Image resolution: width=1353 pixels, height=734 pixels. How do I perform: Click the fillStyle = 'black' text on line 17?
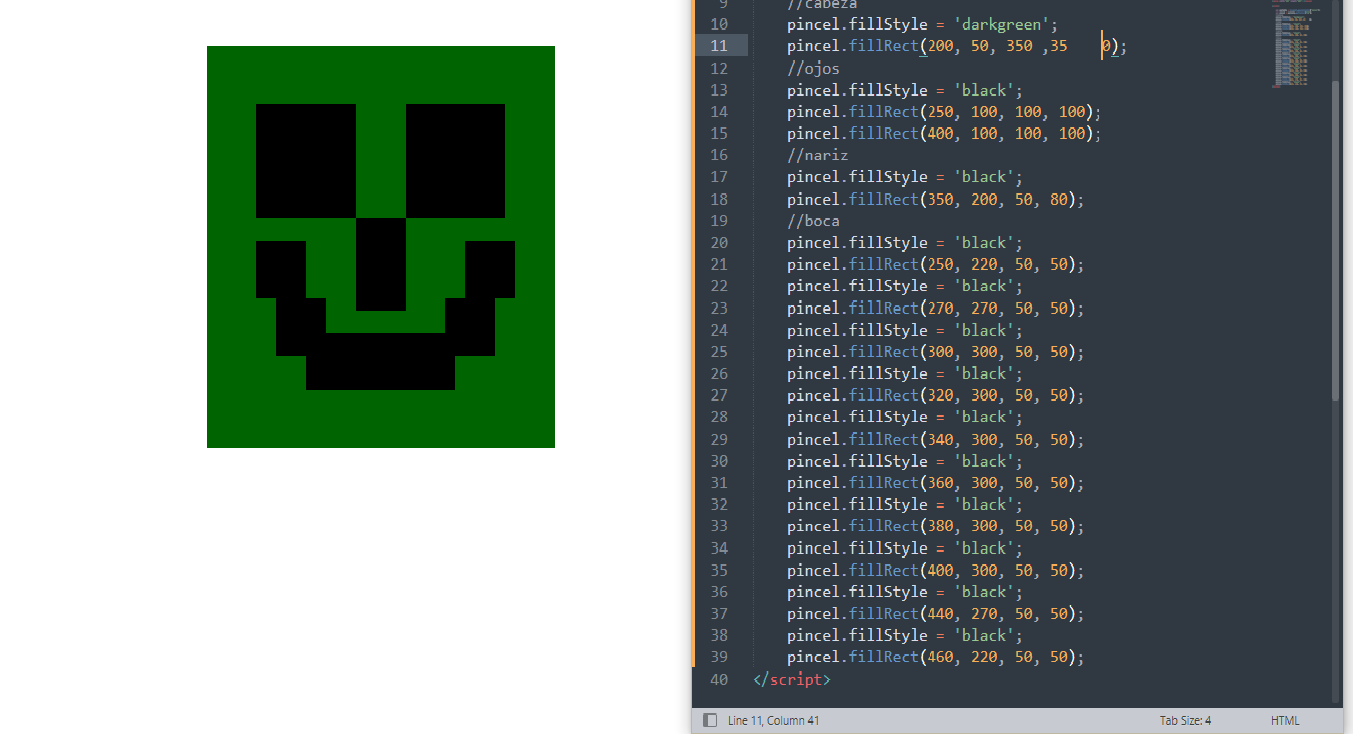(931, 177)
